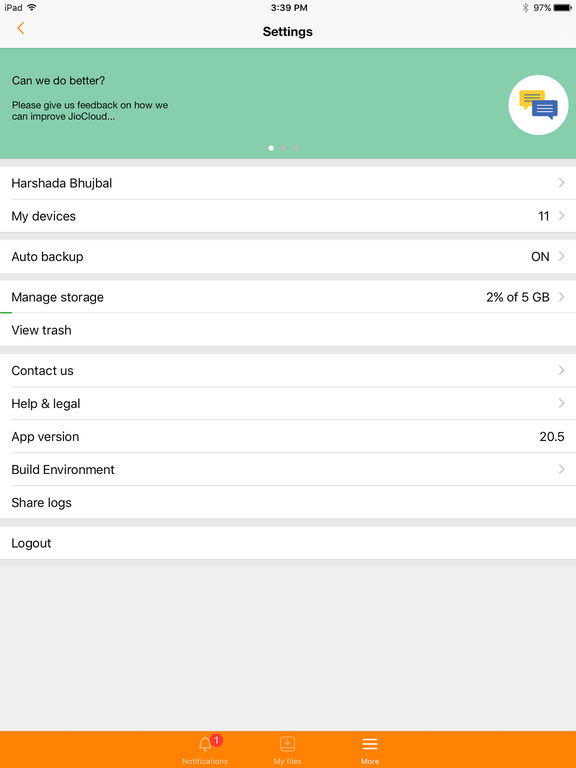Screen dimensions: 576x768
Task: Tap Share logs
Action: point(288,503)
